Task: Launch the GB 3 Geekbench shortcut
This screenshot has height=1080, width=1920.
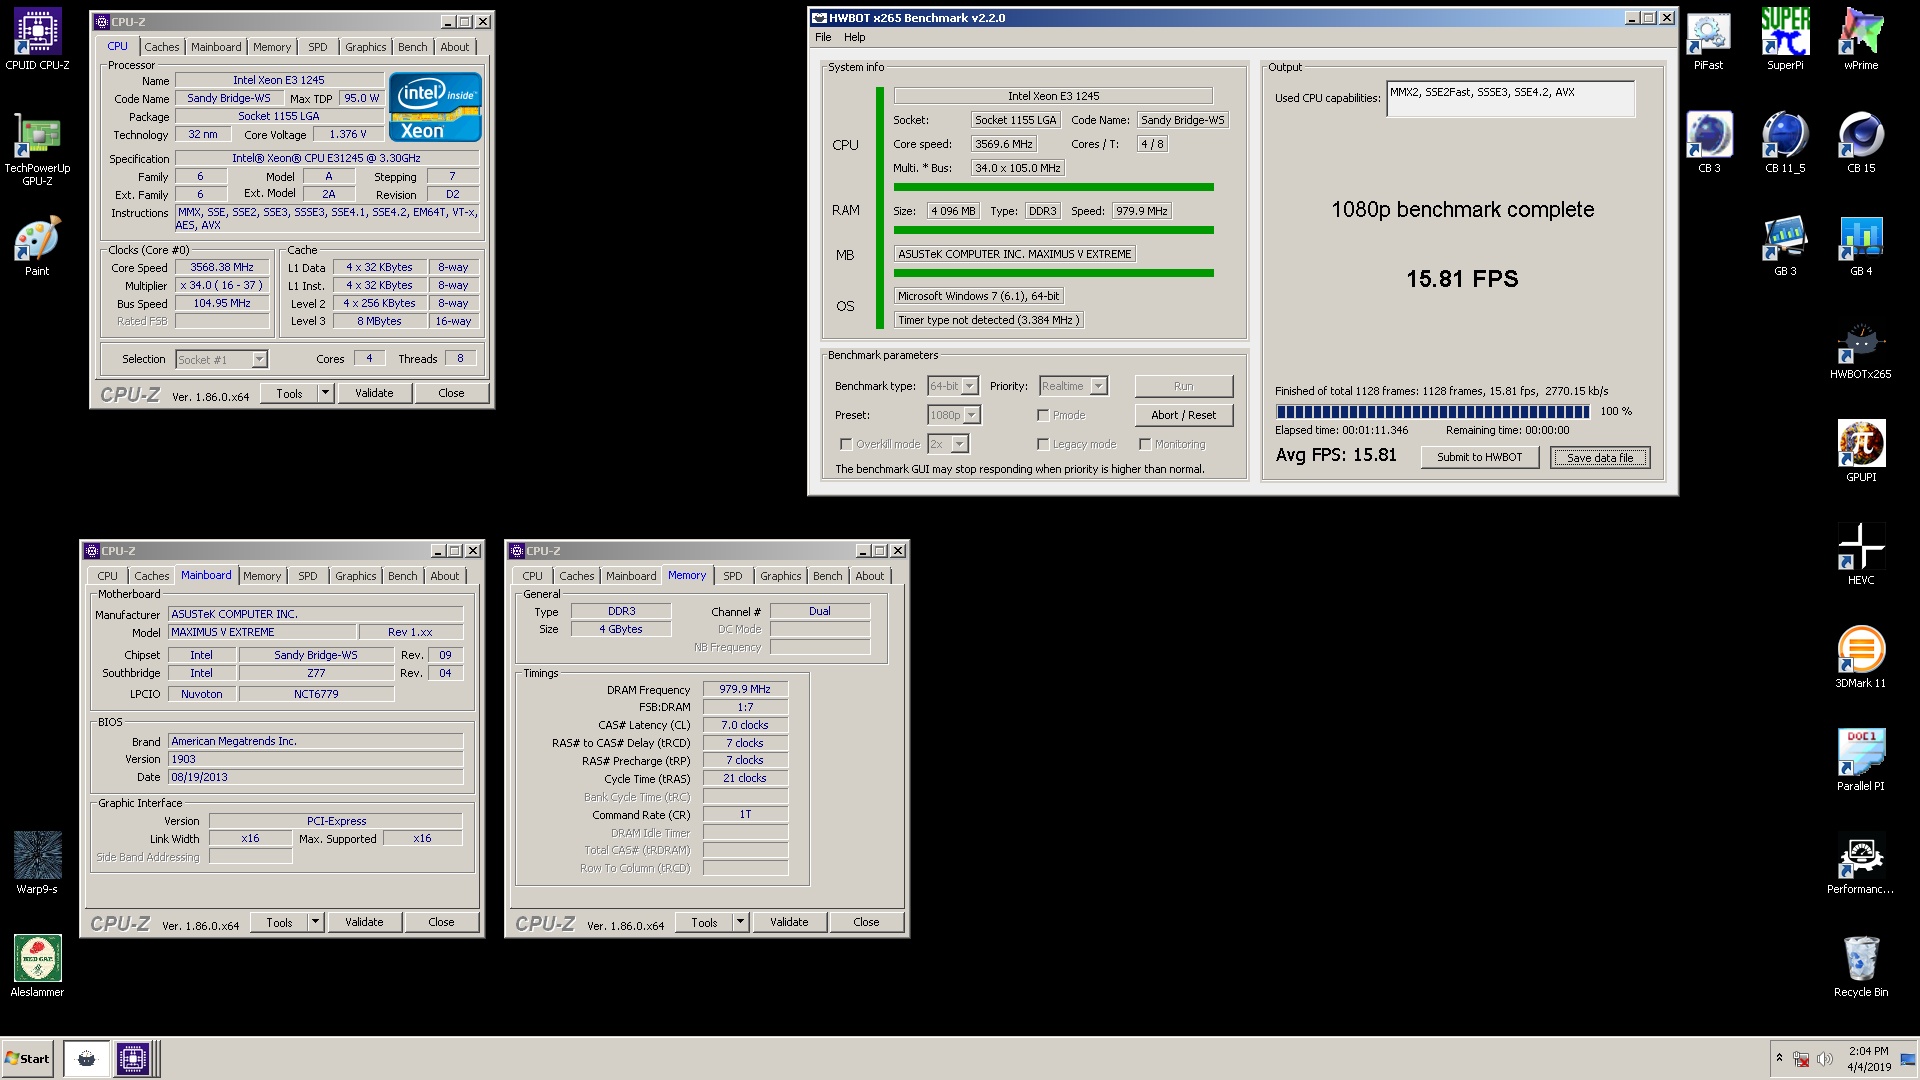Action: tap(1785, 246)
